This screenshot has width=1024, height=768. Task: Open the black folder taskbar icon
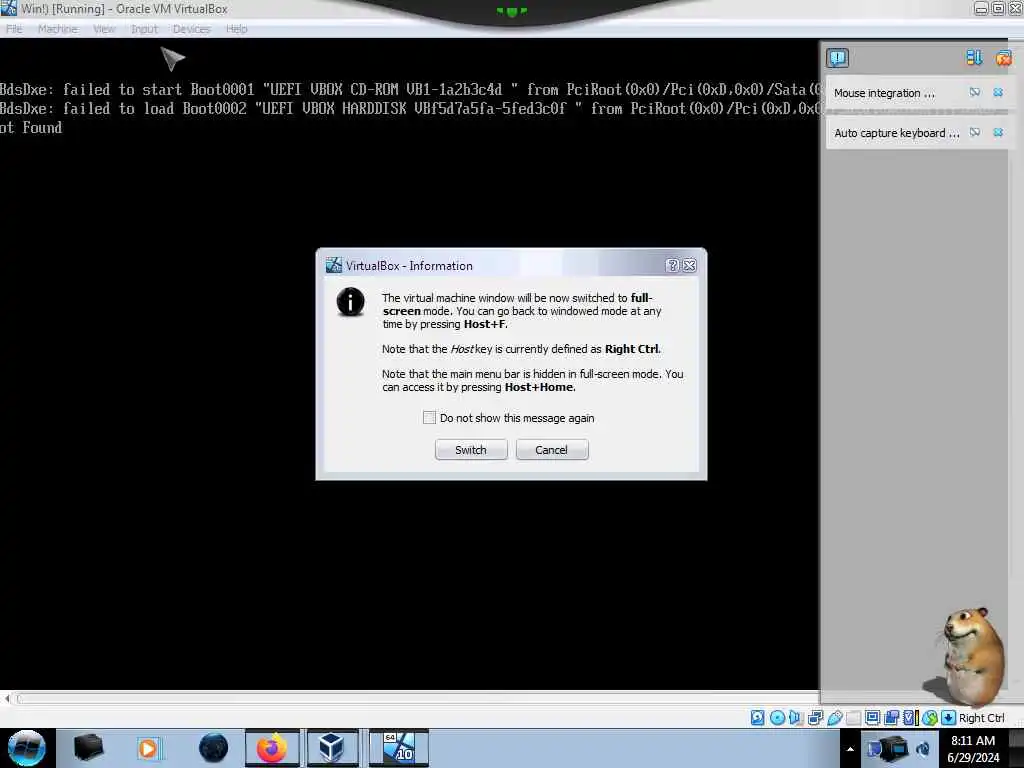click(x=88, y=748)
